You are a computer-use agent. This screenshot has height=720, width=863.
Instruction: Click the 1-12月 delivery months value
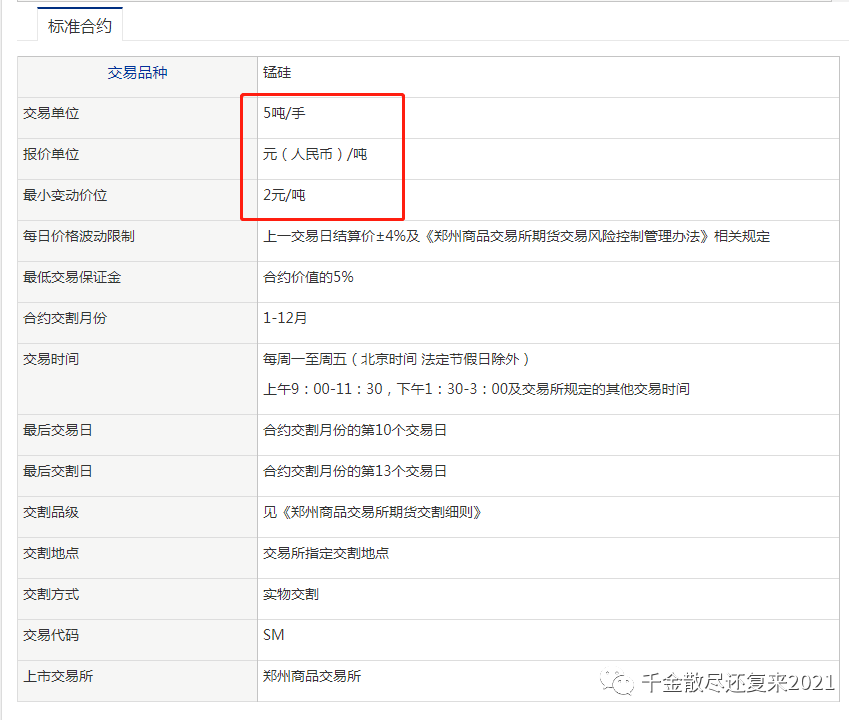tap(285, 318)
